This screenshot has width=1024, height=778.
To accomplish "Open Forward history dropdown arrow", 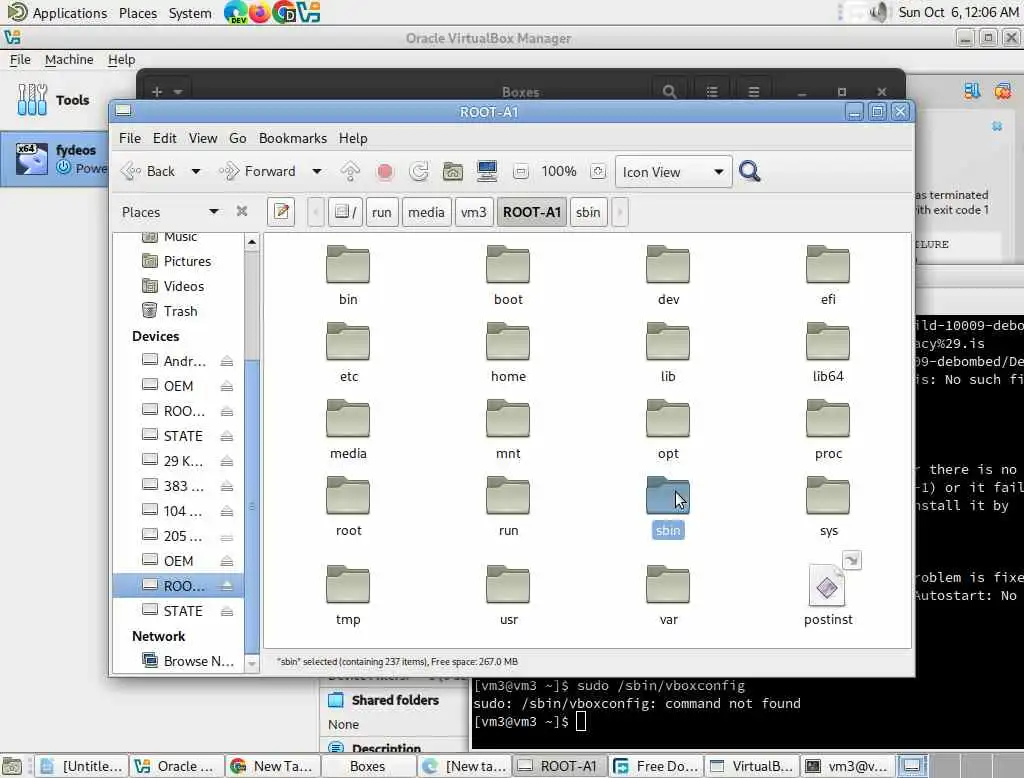I will (x=317, y=171).
